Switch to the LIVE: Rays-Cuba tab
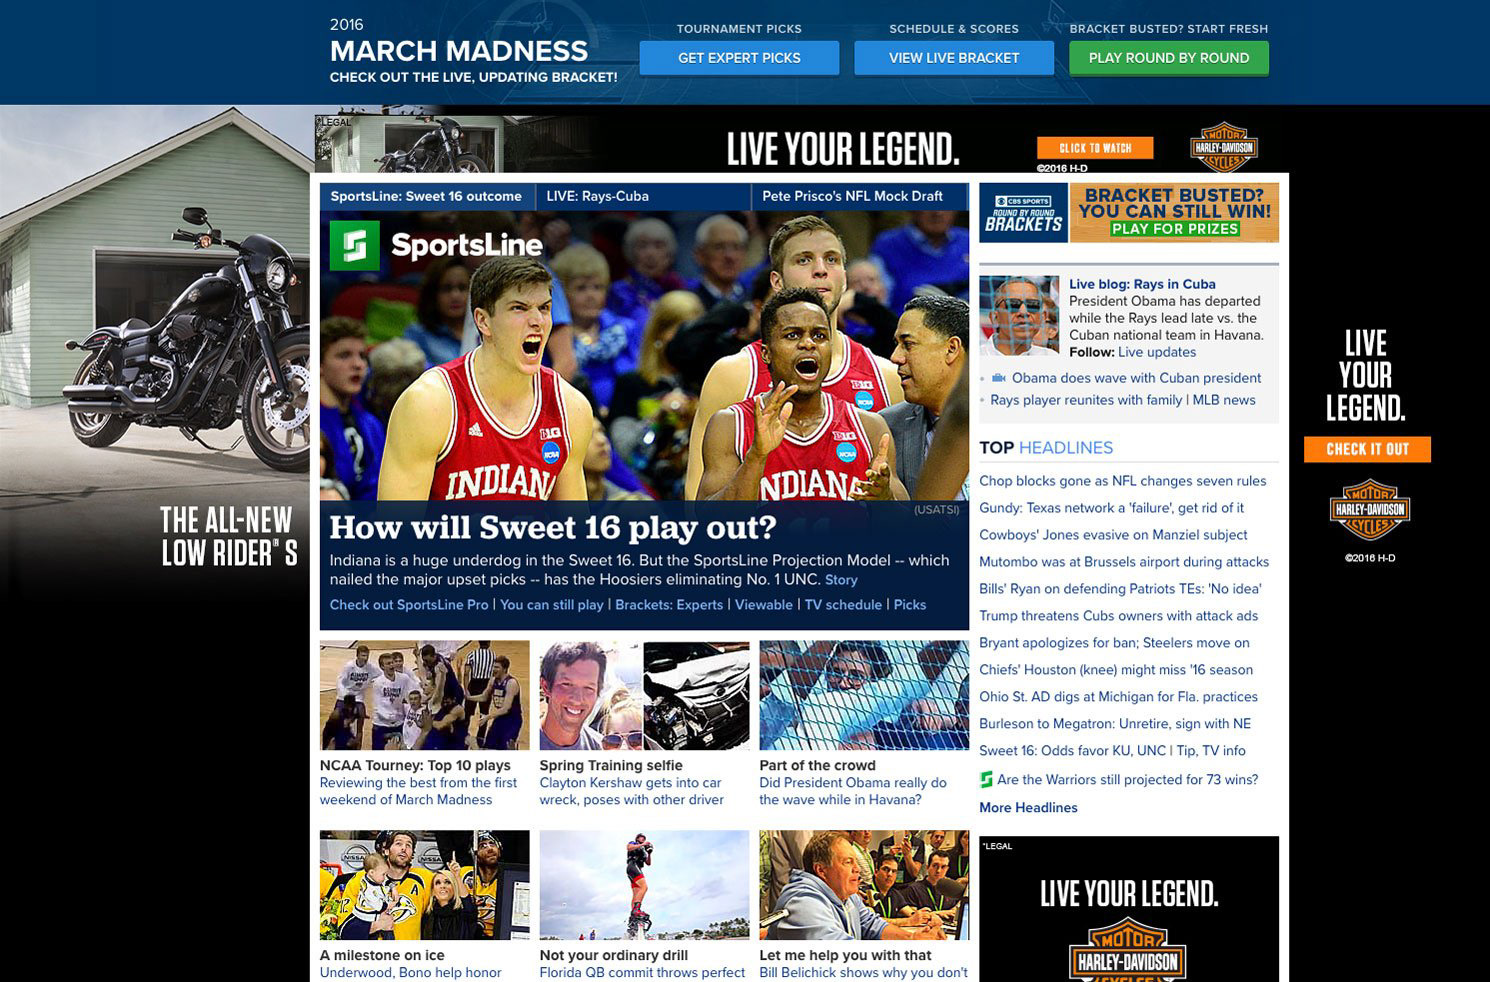Screen dimensions: 1490x982 (597, 196)
